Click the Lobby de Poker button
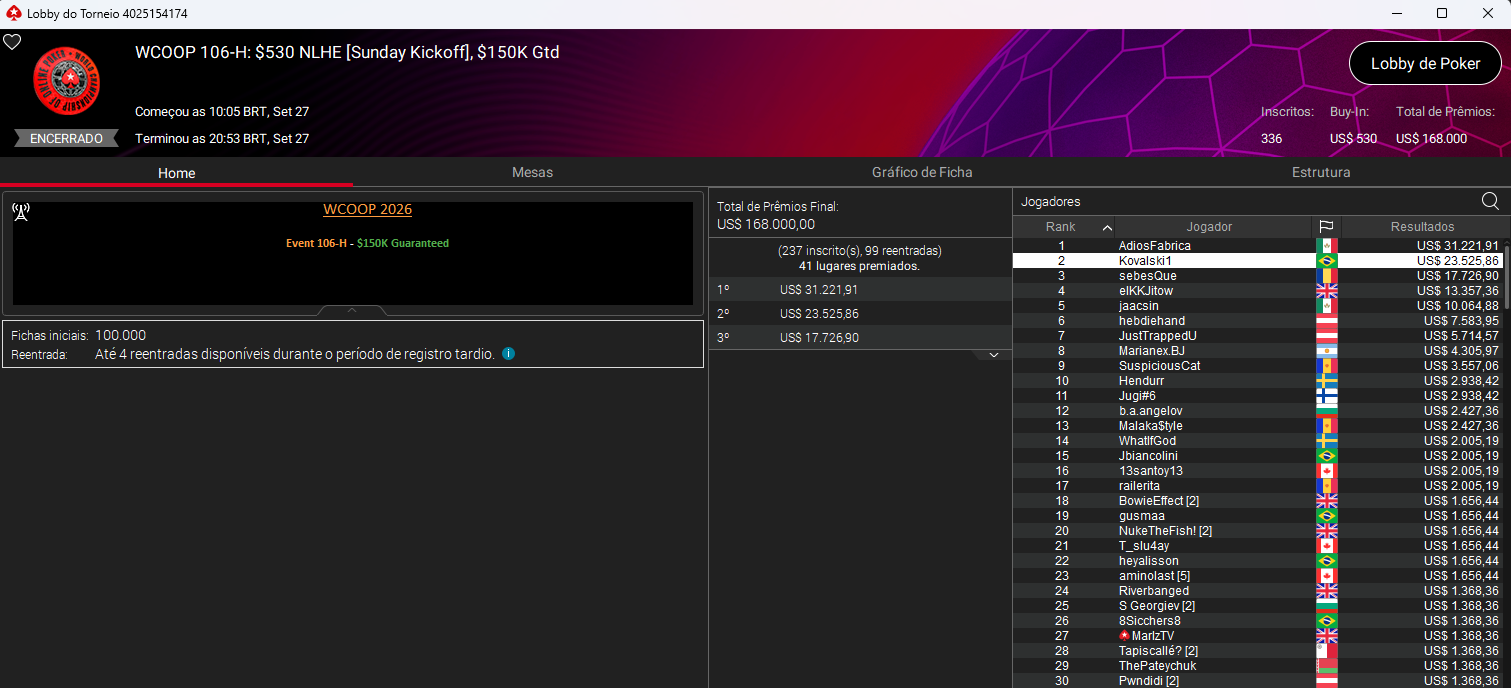This screenshot has width=1511, height=688. 1425,63
